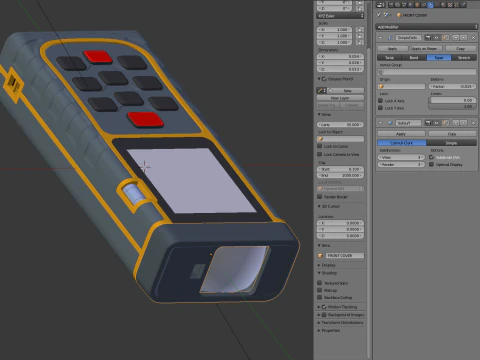Enable Render Border checkbox
480x360 pixels.
coord(319,197)
